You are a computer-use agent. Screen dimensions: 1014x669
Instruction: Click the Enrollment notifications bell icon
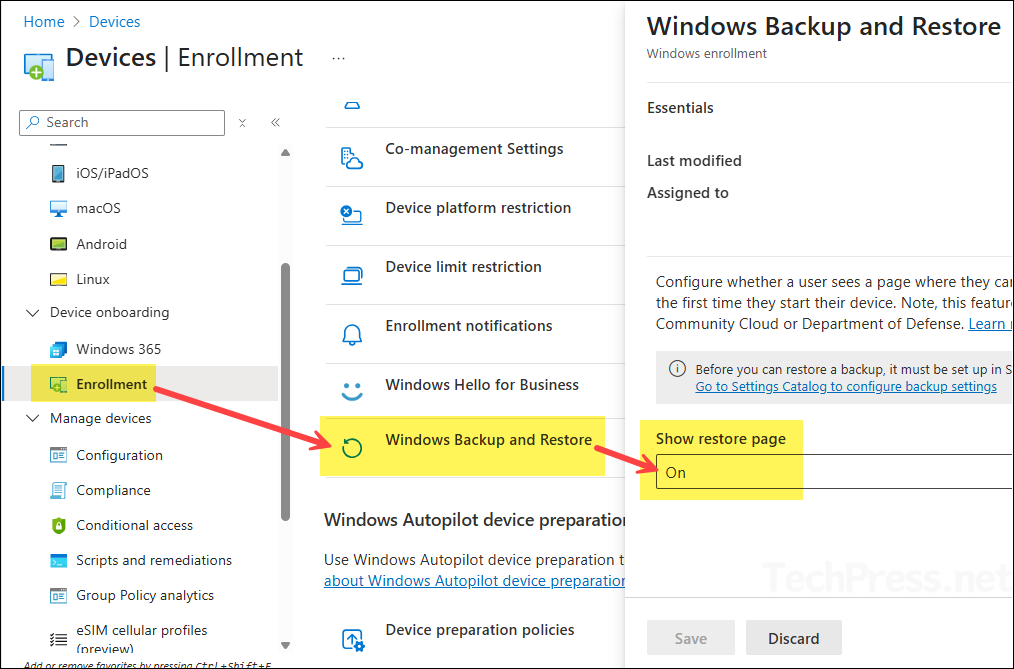[x=351, y=334]
